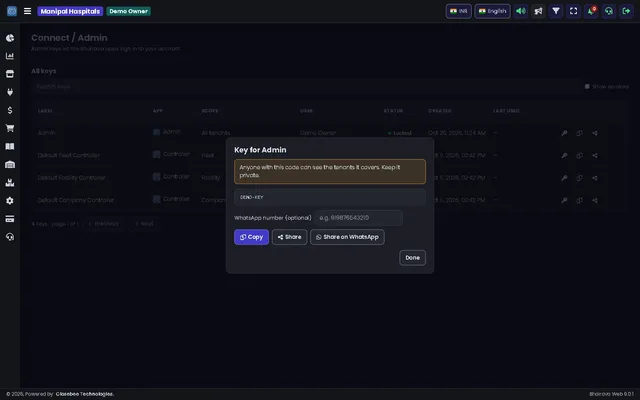640x400 pixels.
Task: Open the English language dropdown
Action: pos(492,11)
